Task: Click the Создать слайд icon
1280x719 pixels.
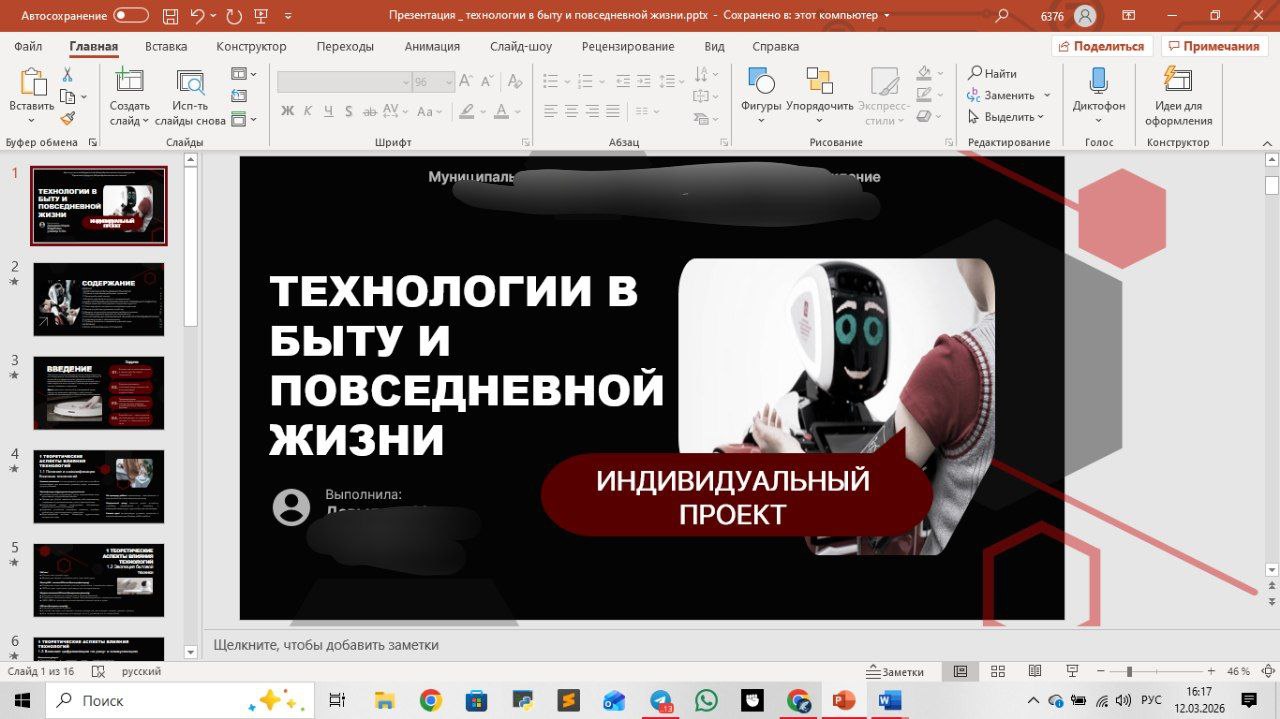Action: (x=129, y=83)
